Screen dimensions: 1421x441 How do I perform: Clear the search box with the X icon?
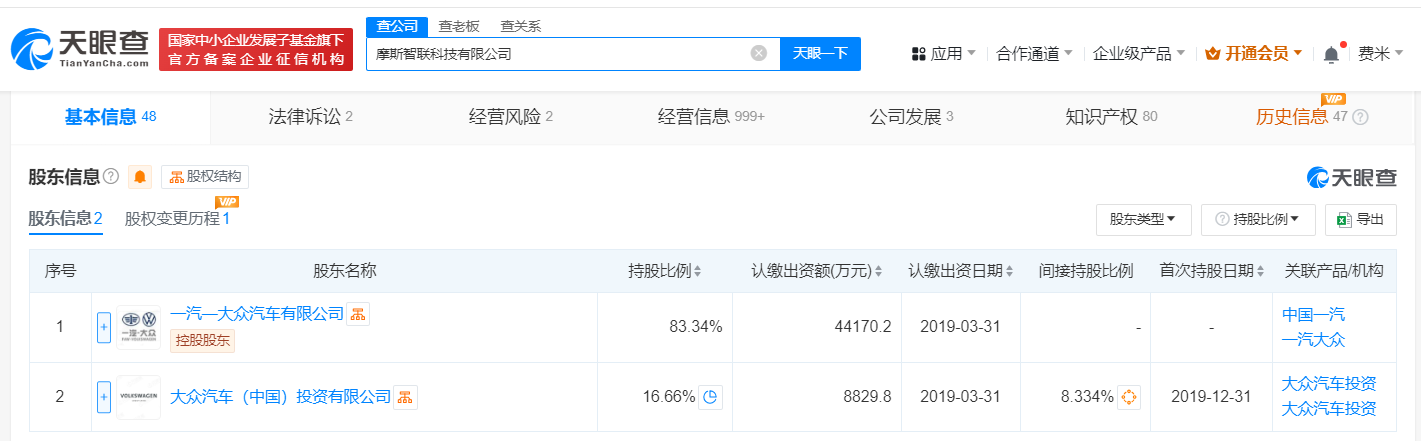click(x=759, y=53)
